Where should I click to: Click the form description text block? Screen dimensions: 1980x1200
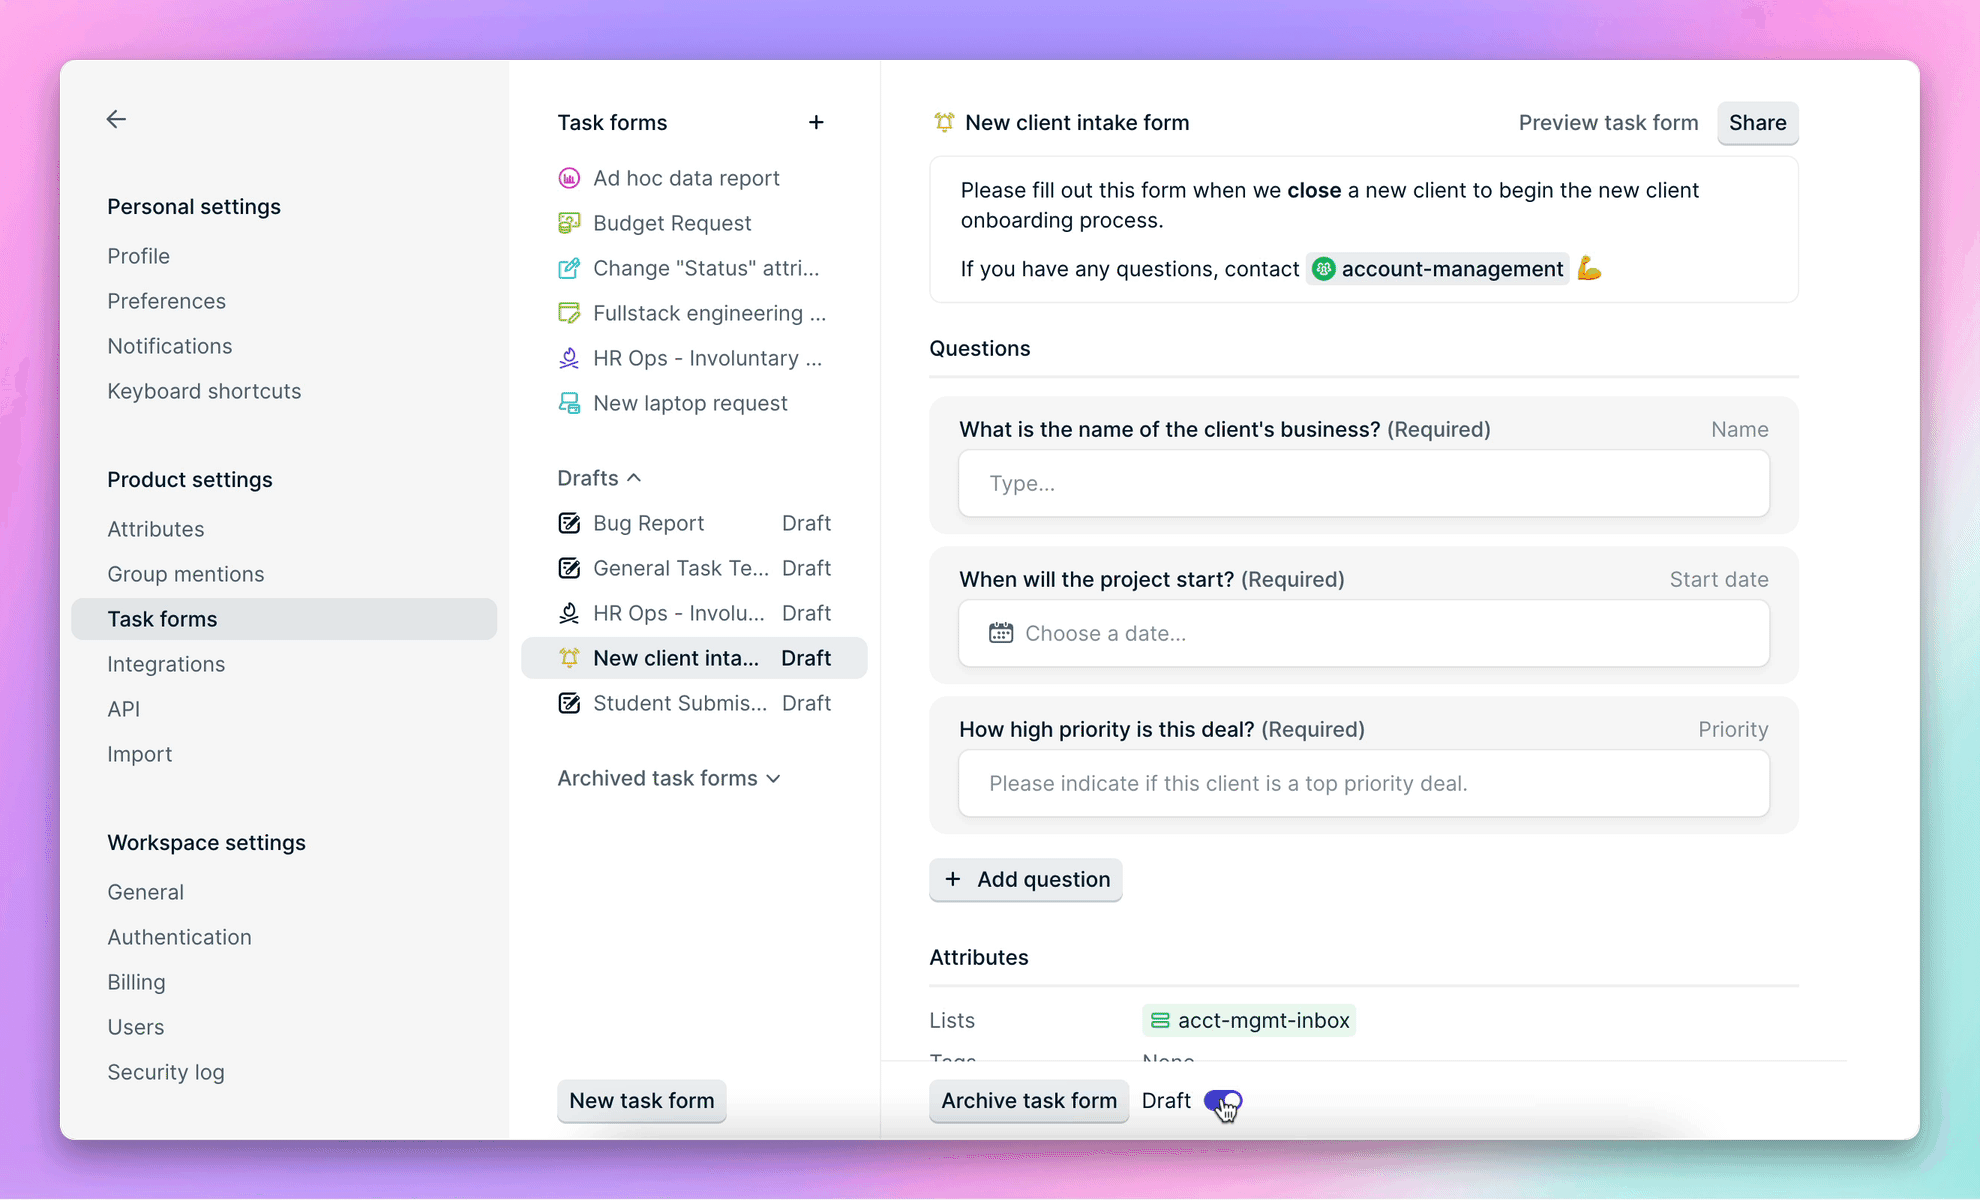(1364, 229)
